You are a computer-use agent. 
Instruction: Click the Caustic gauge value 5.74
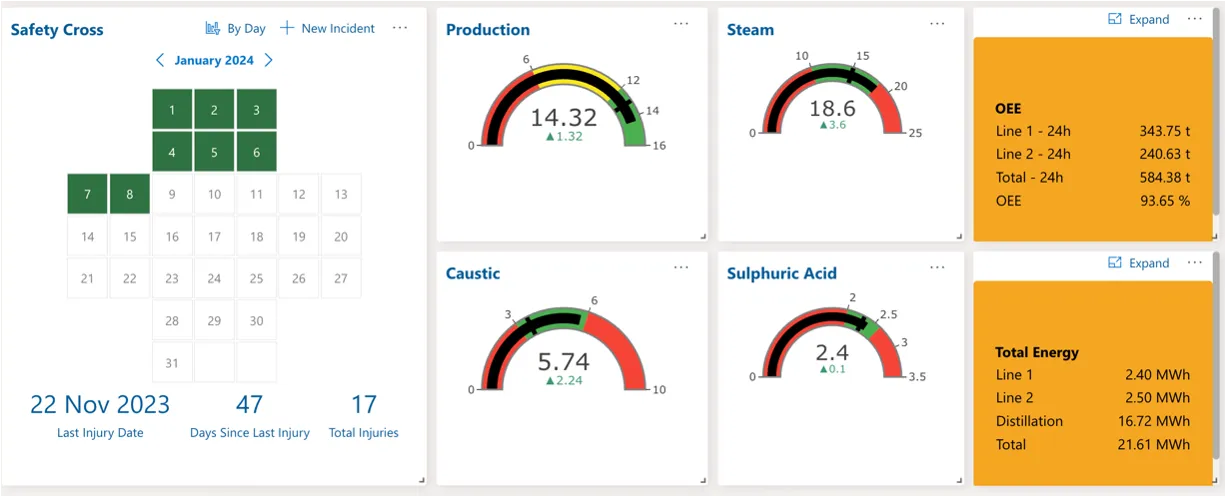point(564,362)
